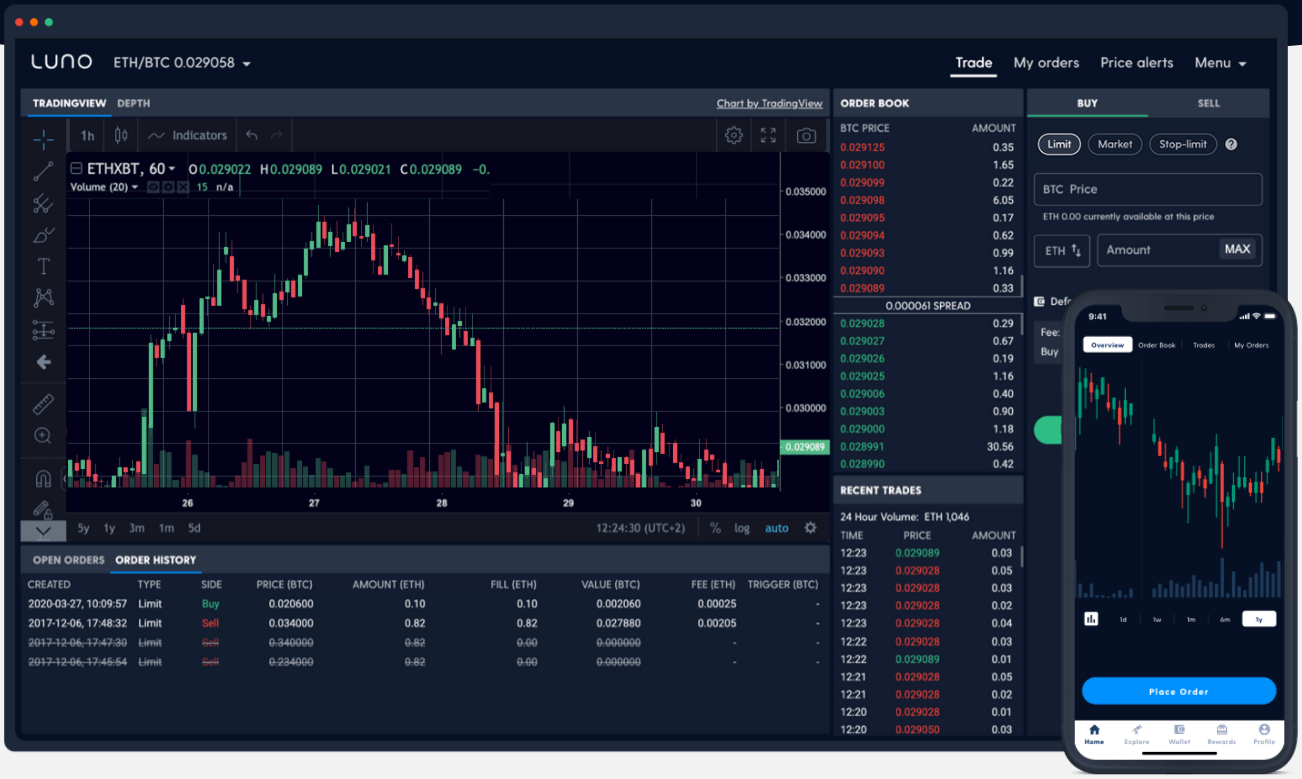
Task: Click the MAX amount button
Action: pyautogui.click(x=1237, y=249)
